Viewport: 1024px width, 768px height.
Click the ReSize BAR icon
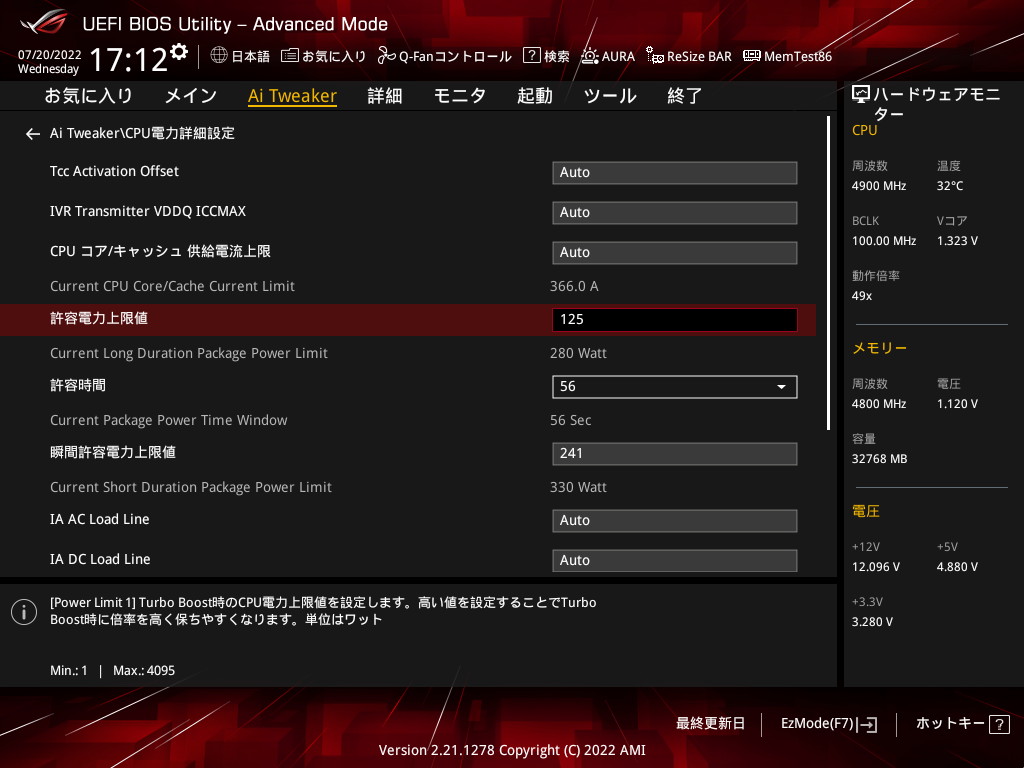(654, 56)
